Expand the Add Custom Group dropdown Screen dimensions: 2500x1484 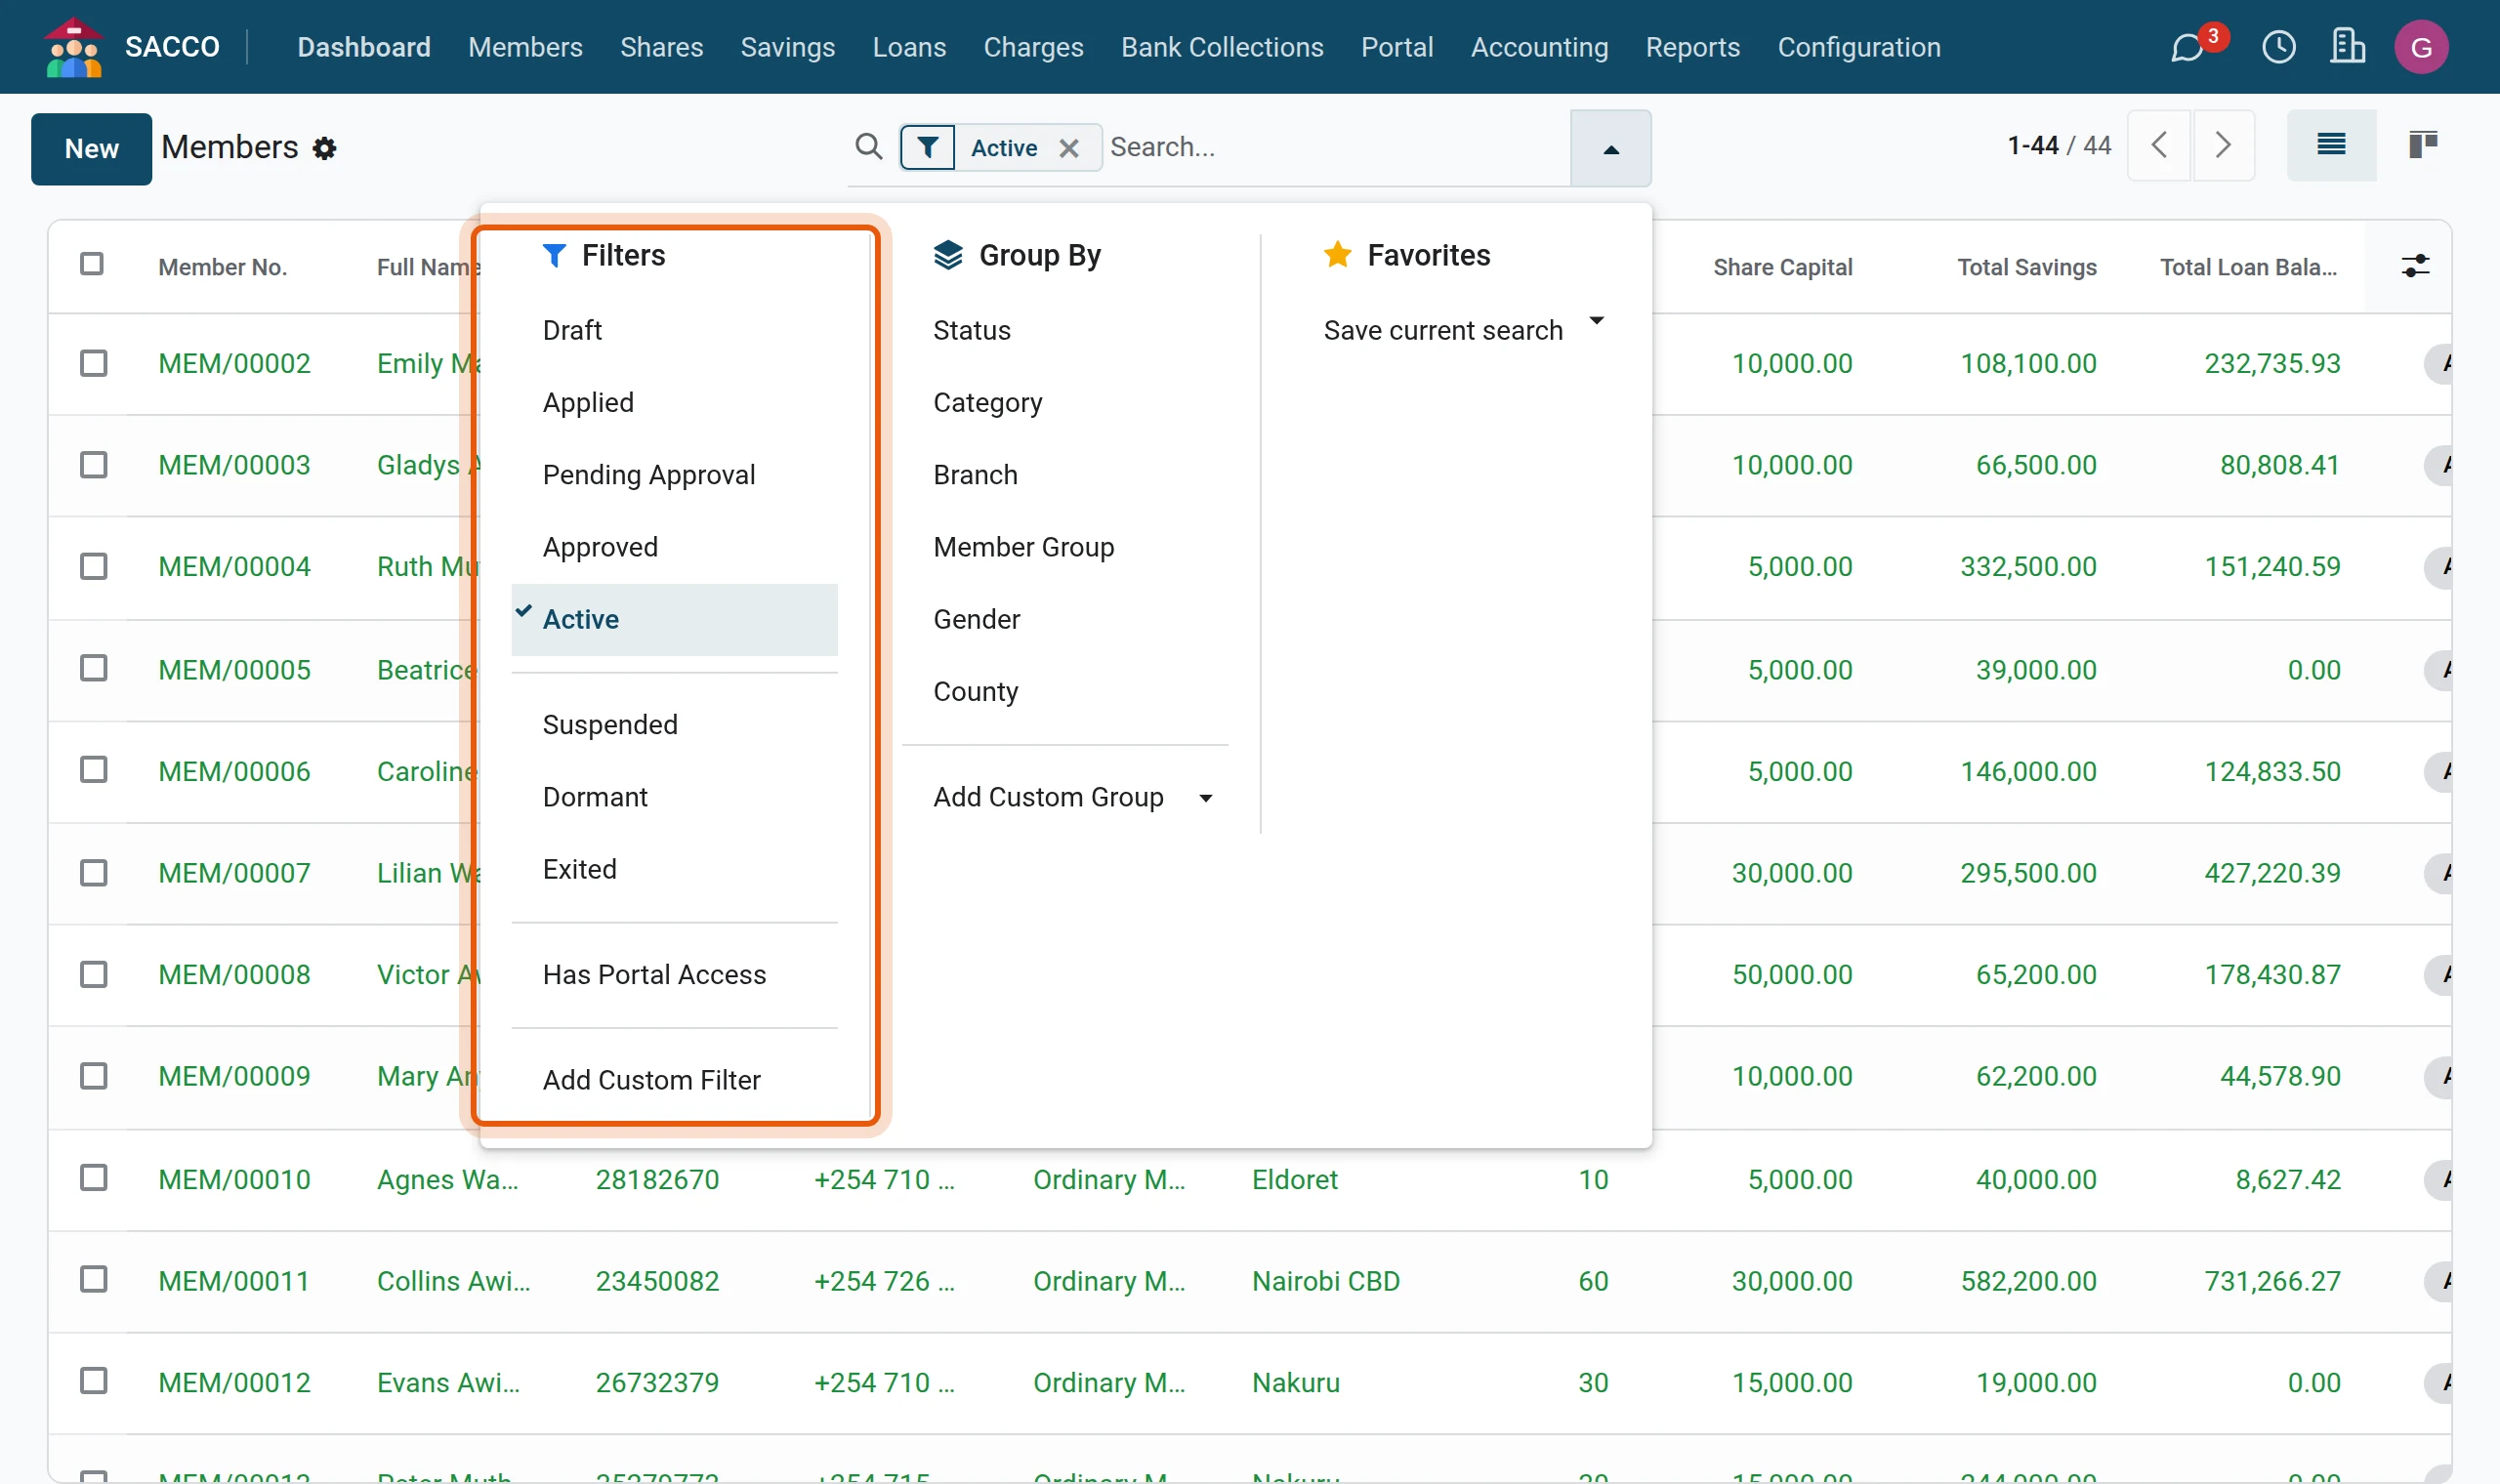click(1072, 797)
